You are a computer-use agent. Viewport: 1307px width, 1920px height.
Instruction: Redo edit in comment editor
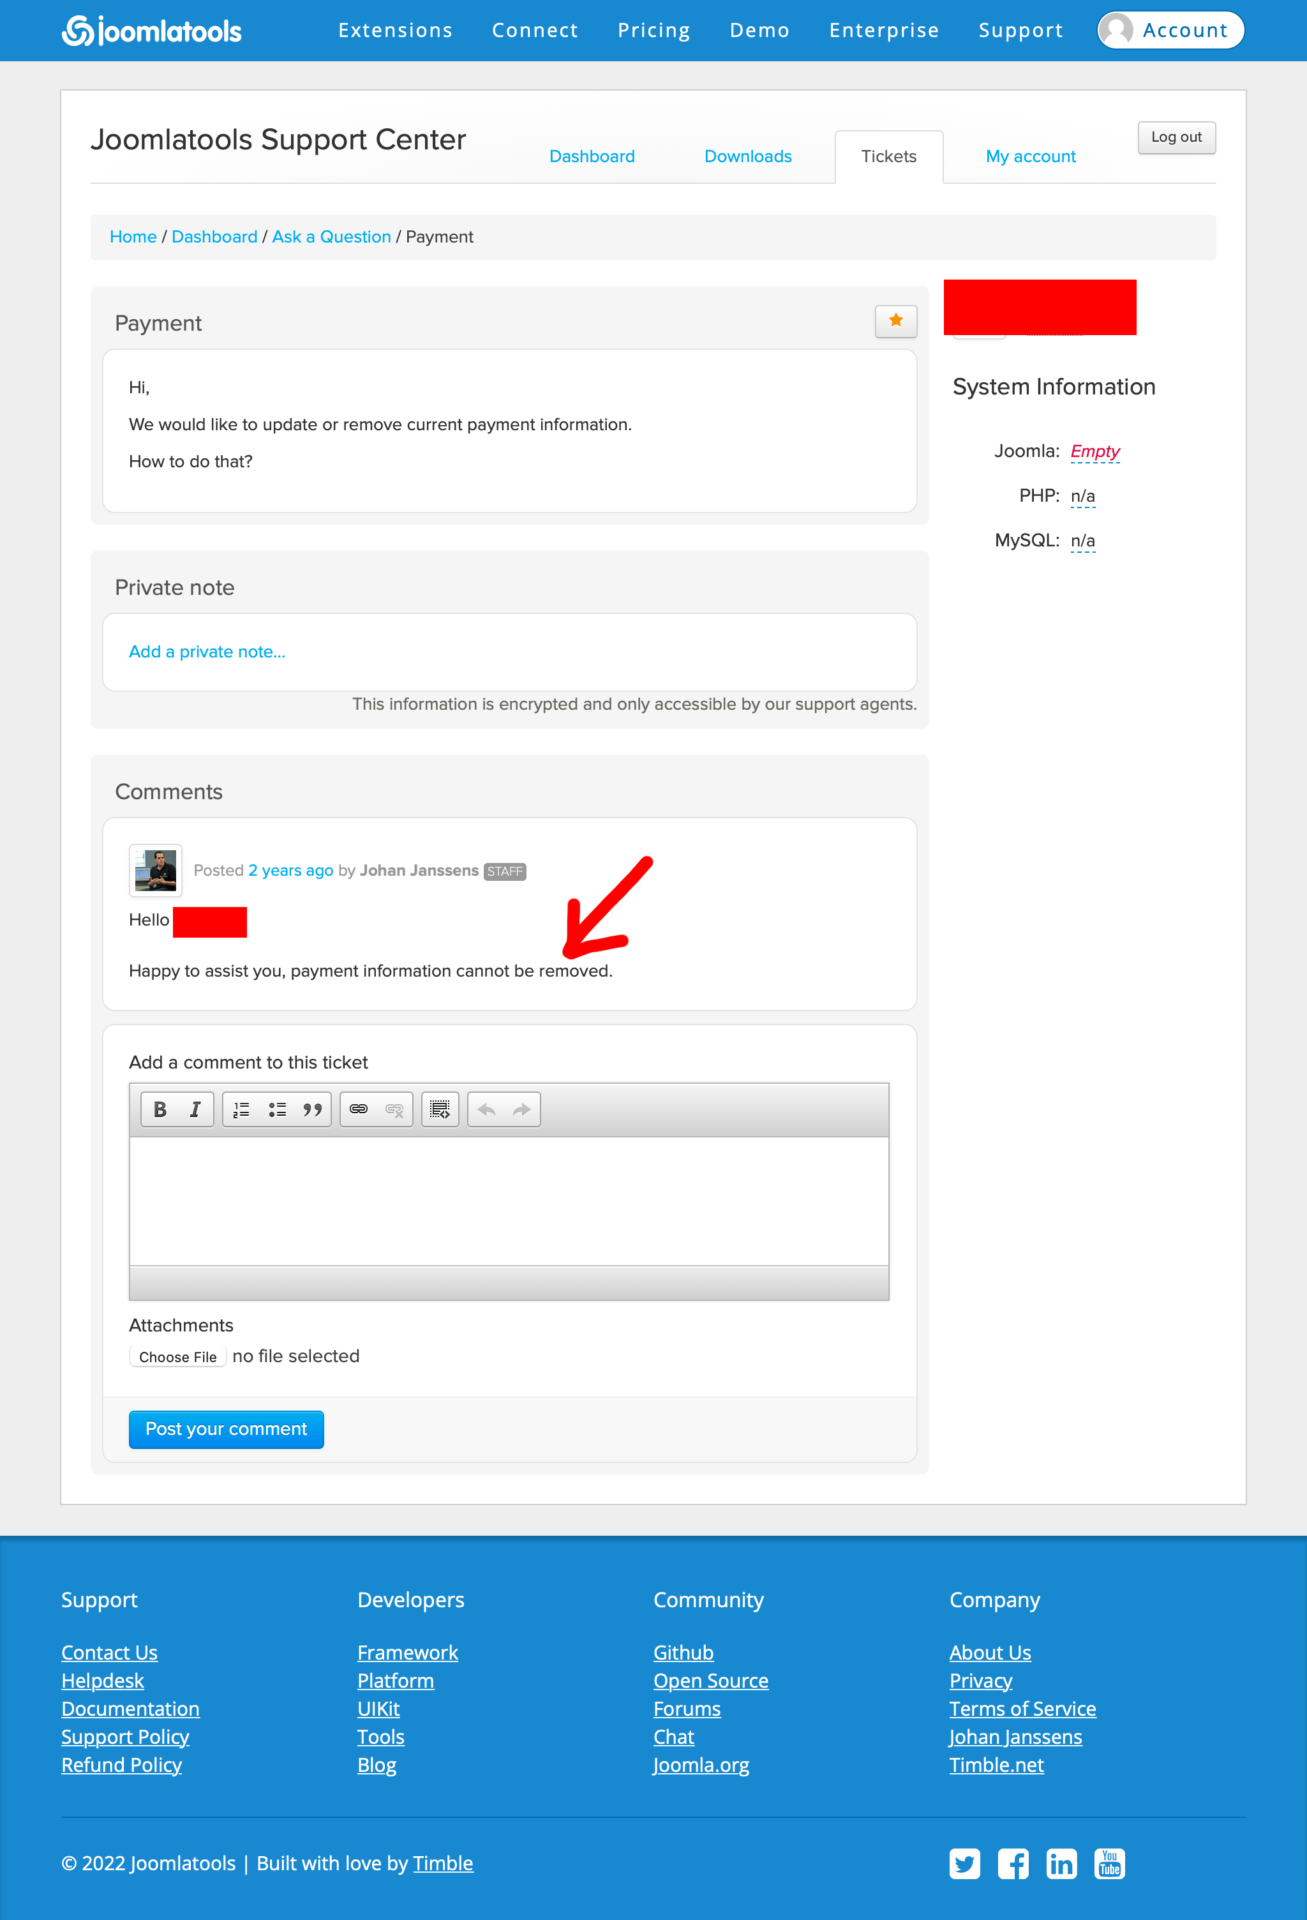522,1110
